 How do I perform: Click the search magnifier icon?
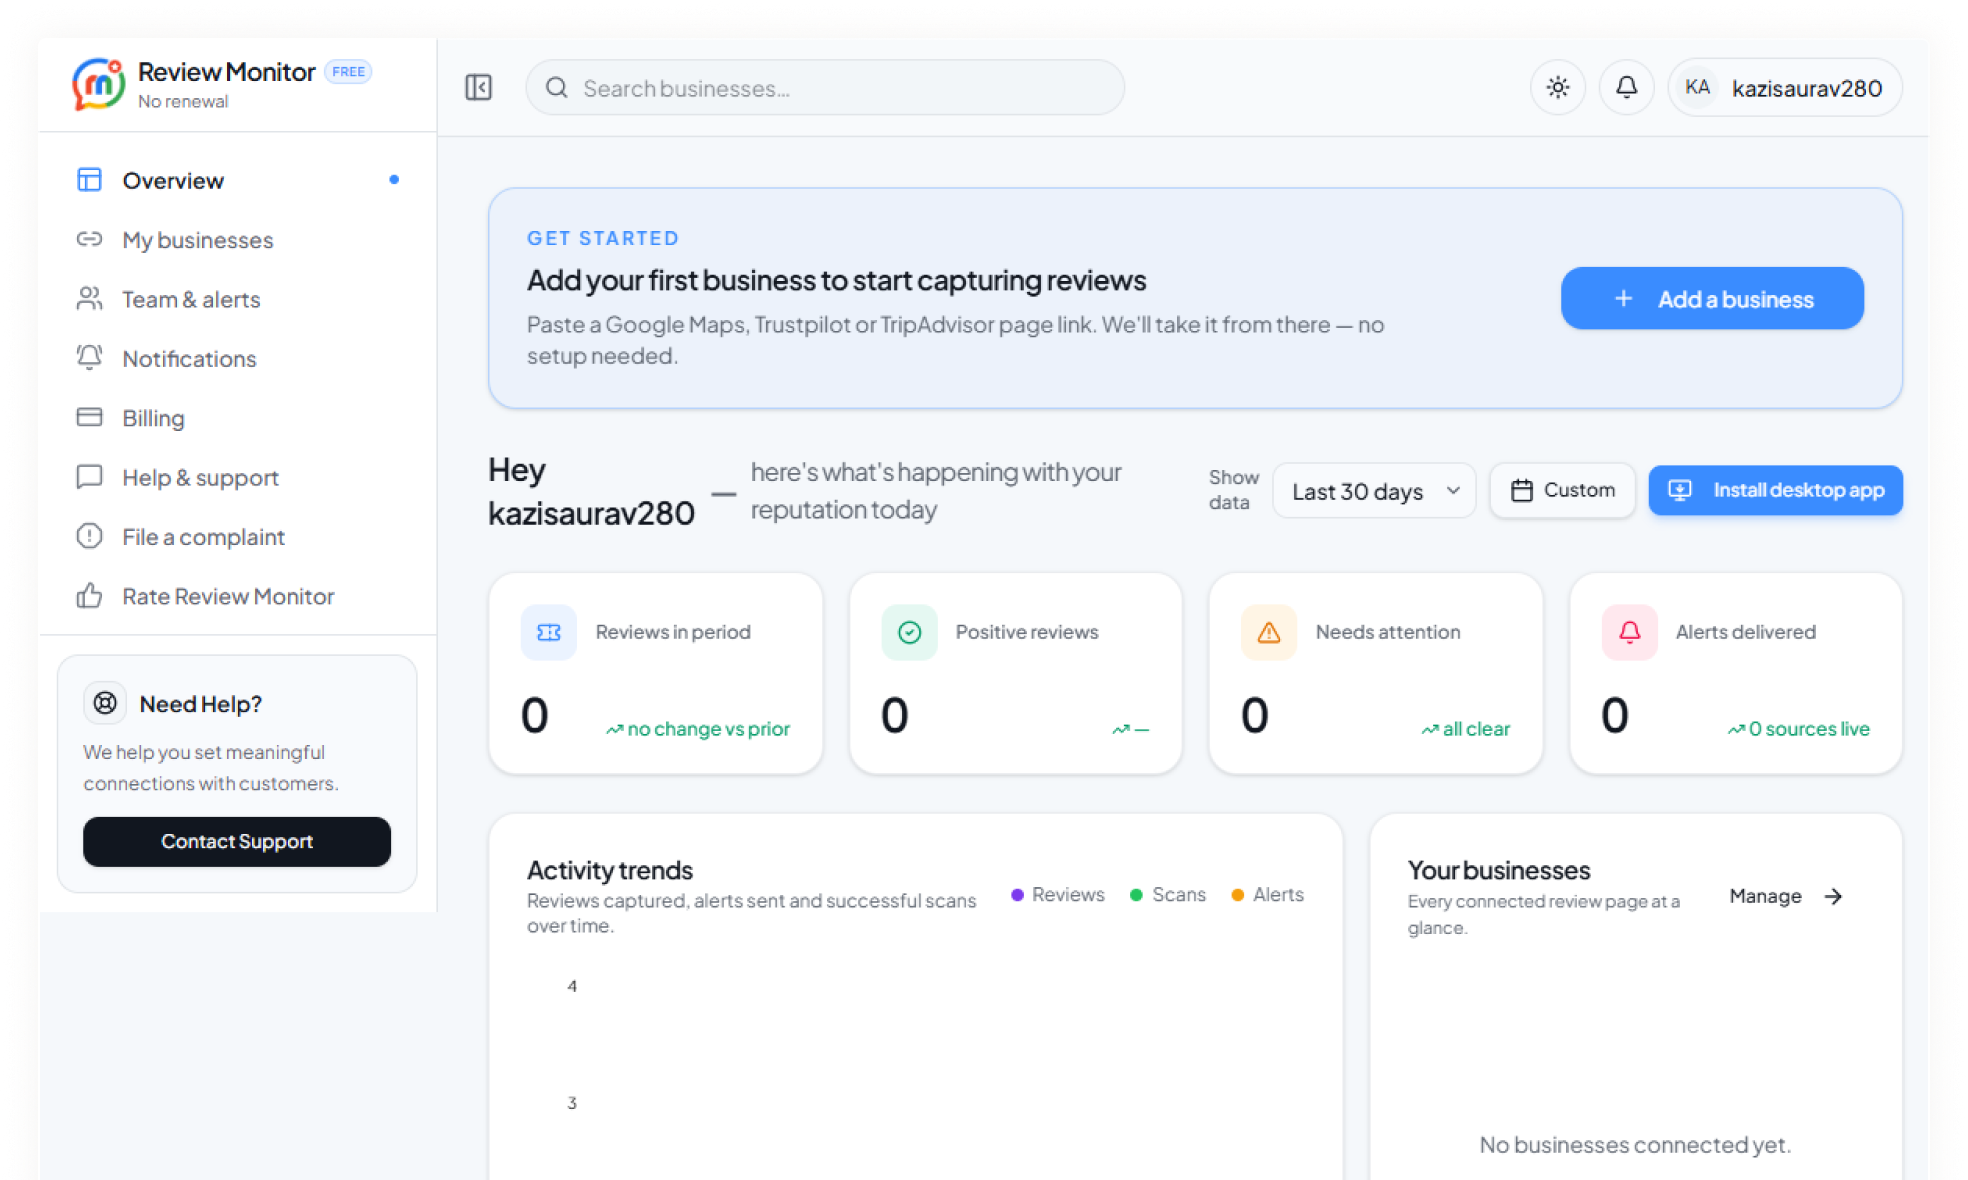[557, 88]
